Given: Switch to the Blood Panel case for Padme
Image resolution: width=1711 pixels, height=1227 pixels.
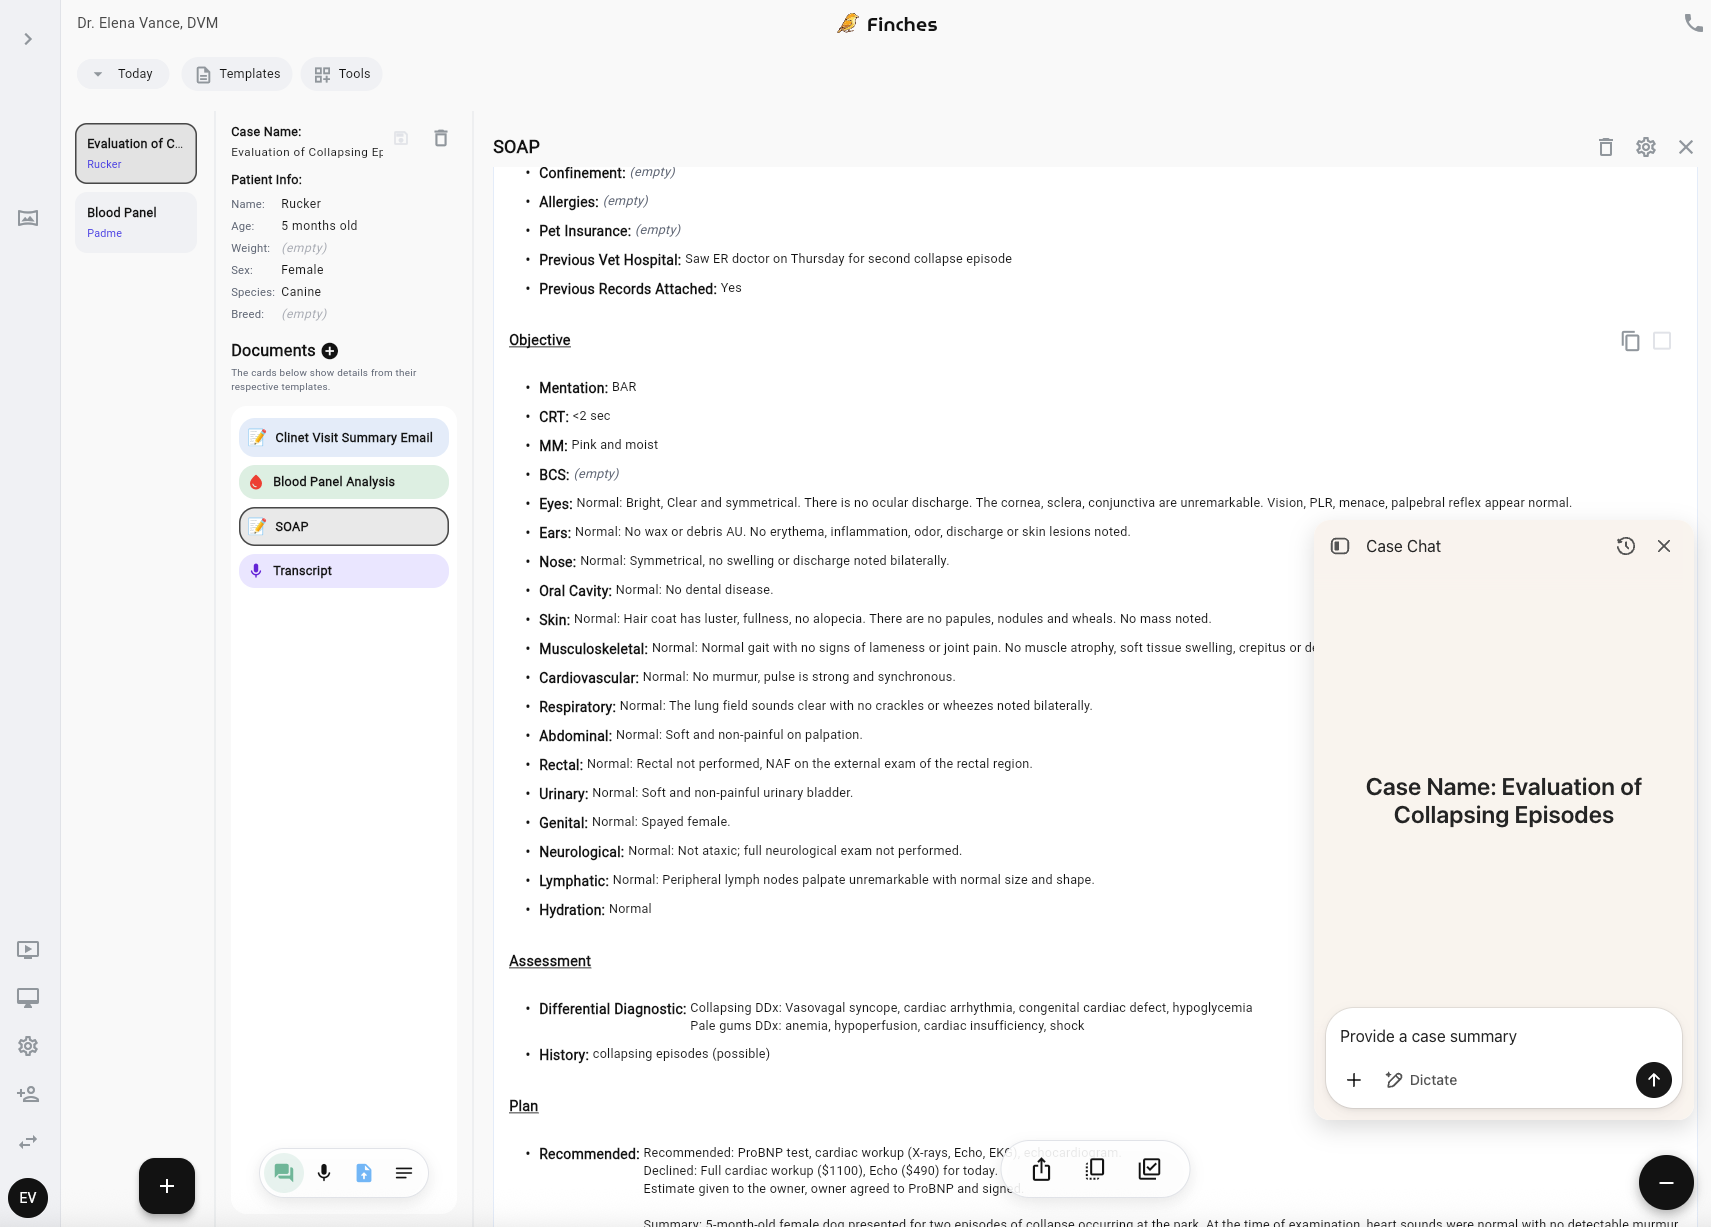Looking at the screenshot, I should 136,221.
